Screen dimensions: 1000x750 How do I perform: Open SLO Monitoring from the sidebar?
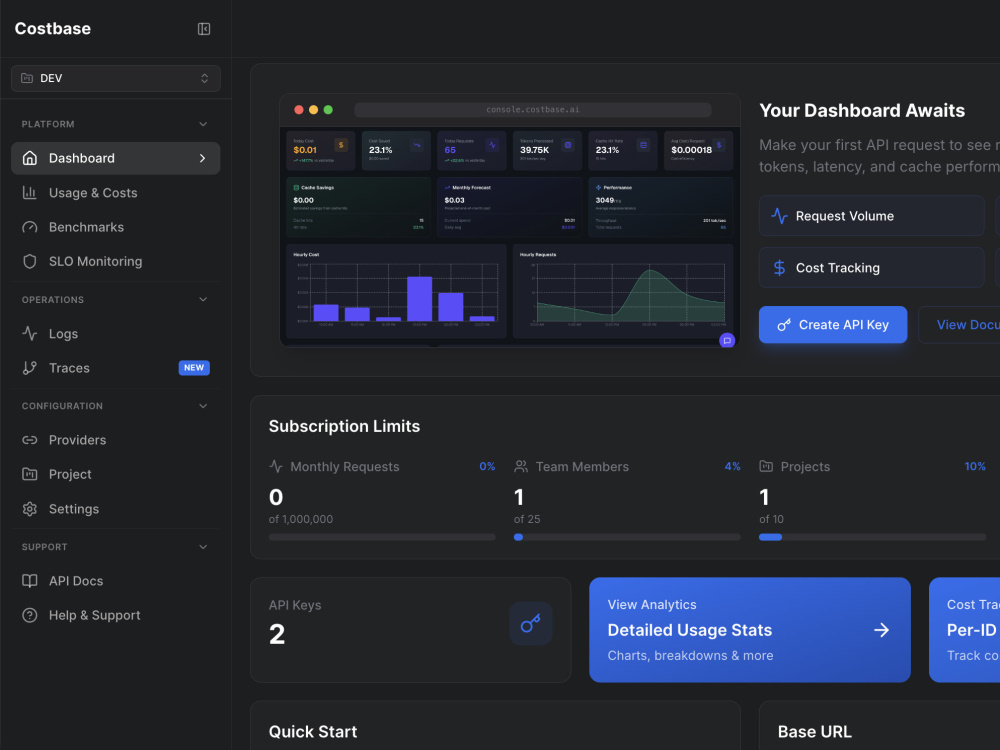[115, 261]
